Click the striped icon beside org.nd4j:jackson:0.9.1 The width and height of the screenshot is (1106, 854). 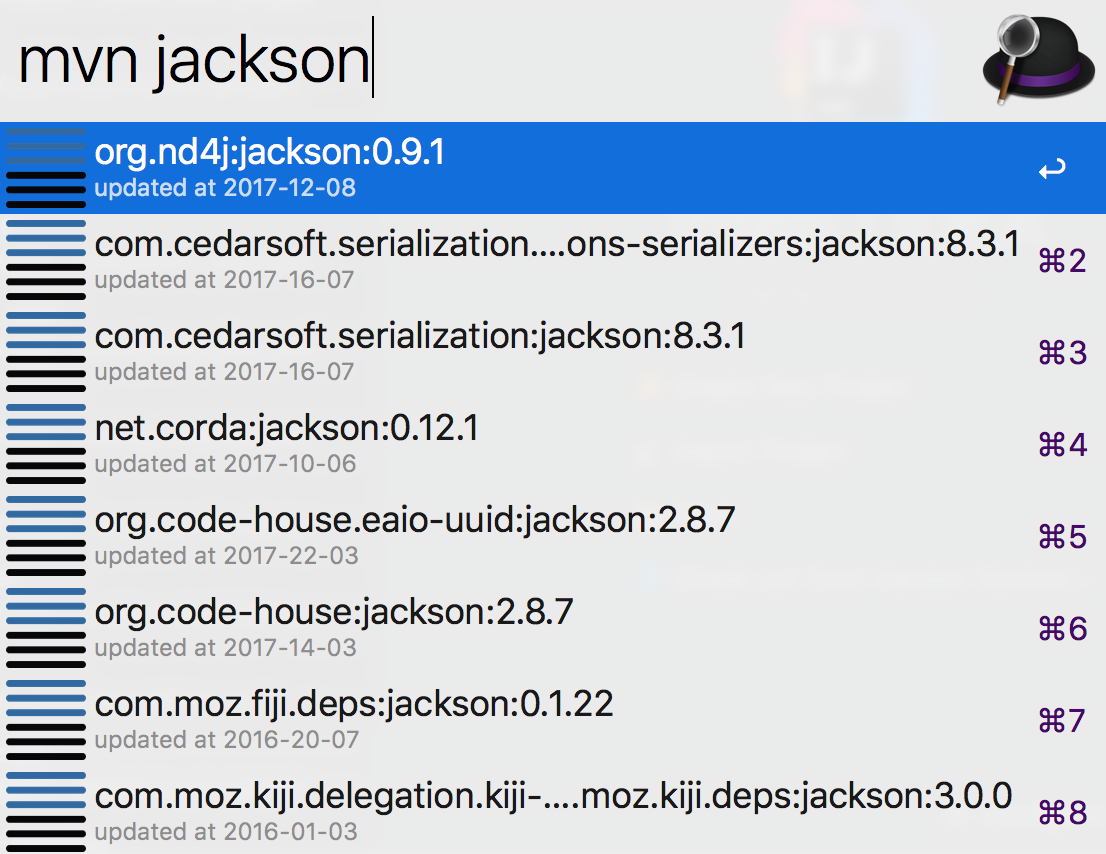click(x=46, y=168)
